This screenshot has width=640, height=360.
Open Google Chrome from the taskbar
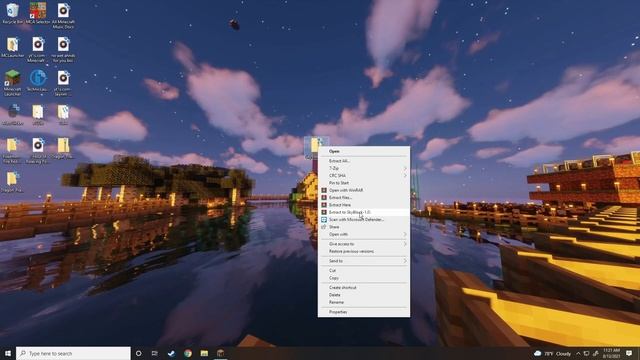click(x=188, y=353)
